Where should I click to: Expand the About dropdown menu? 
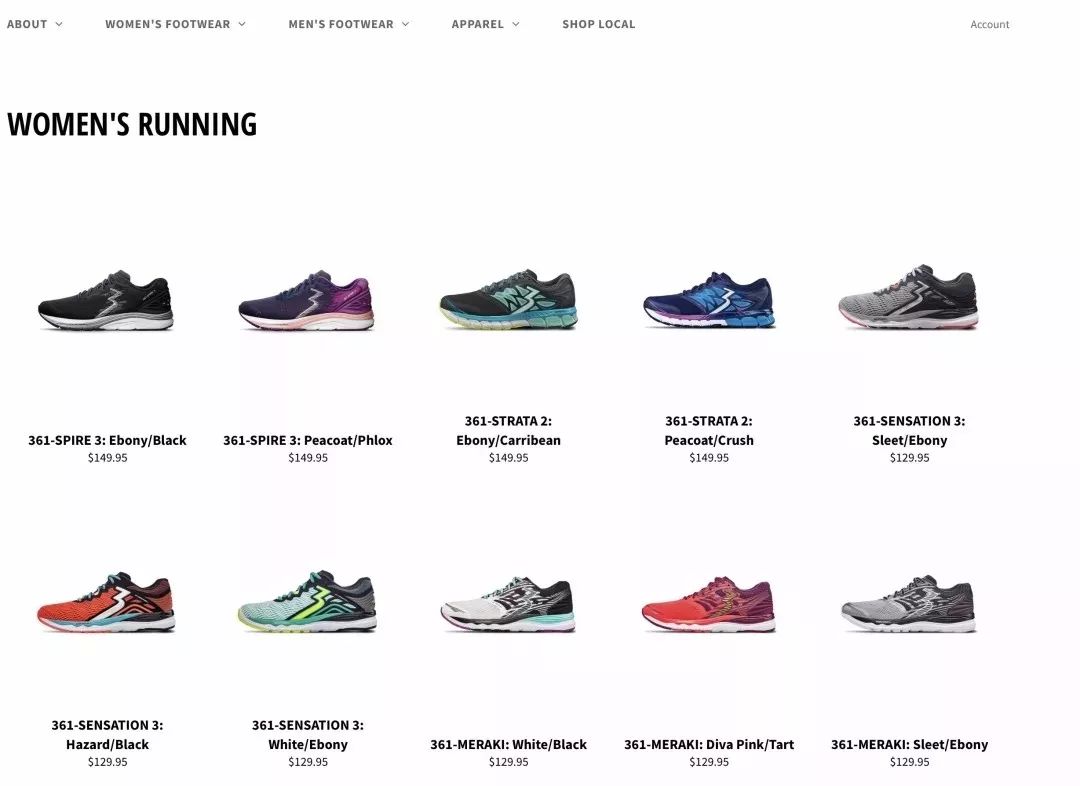point(34,24)
